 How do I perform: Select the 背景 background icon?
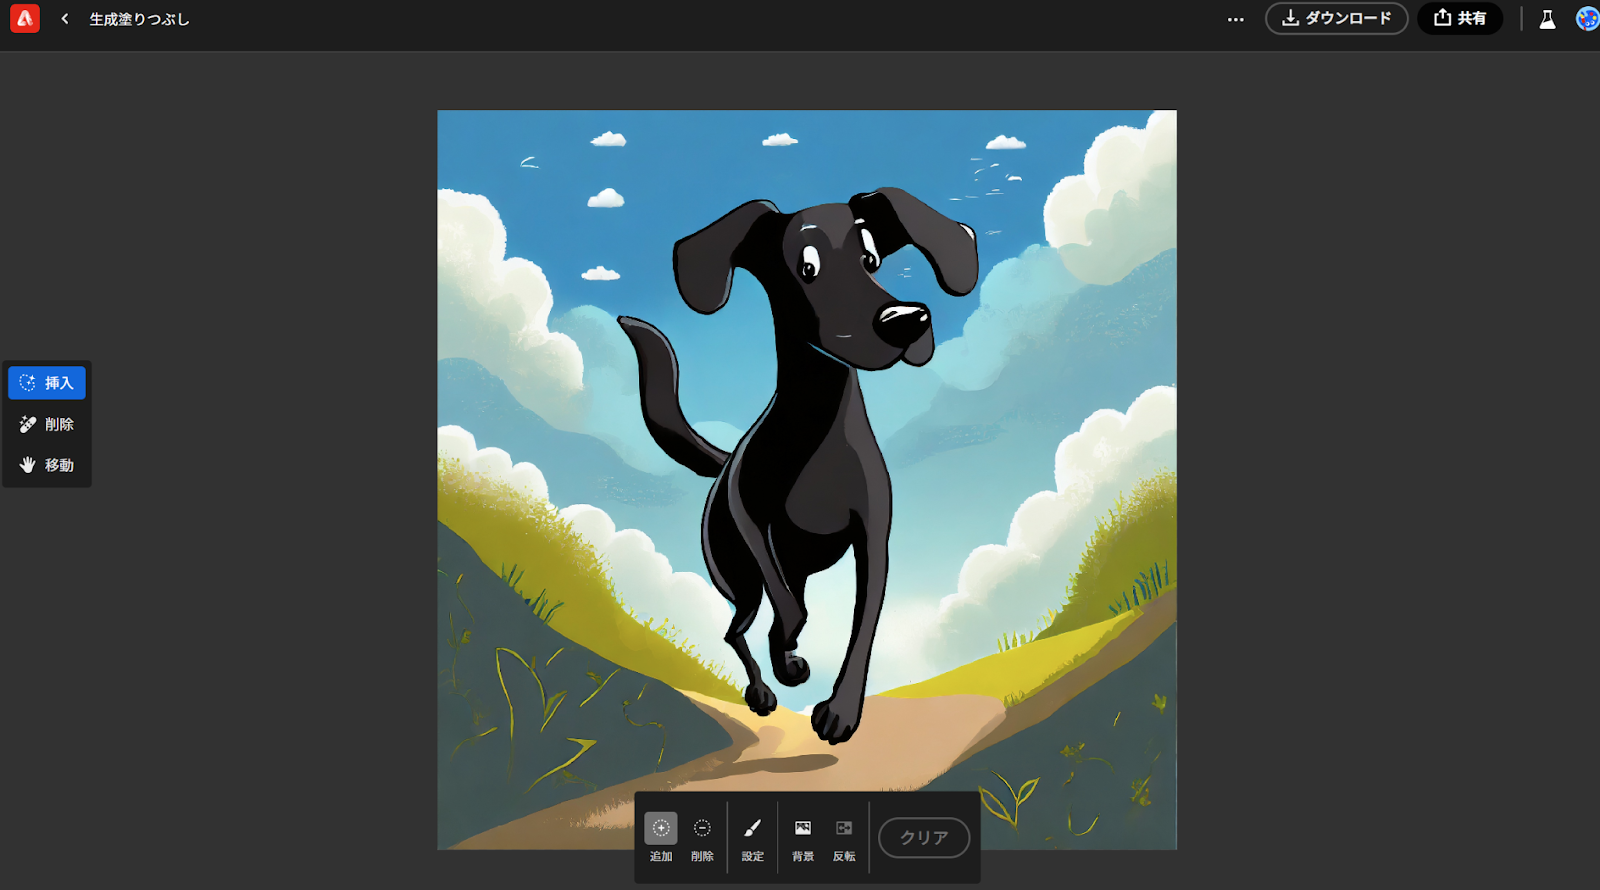802,836
